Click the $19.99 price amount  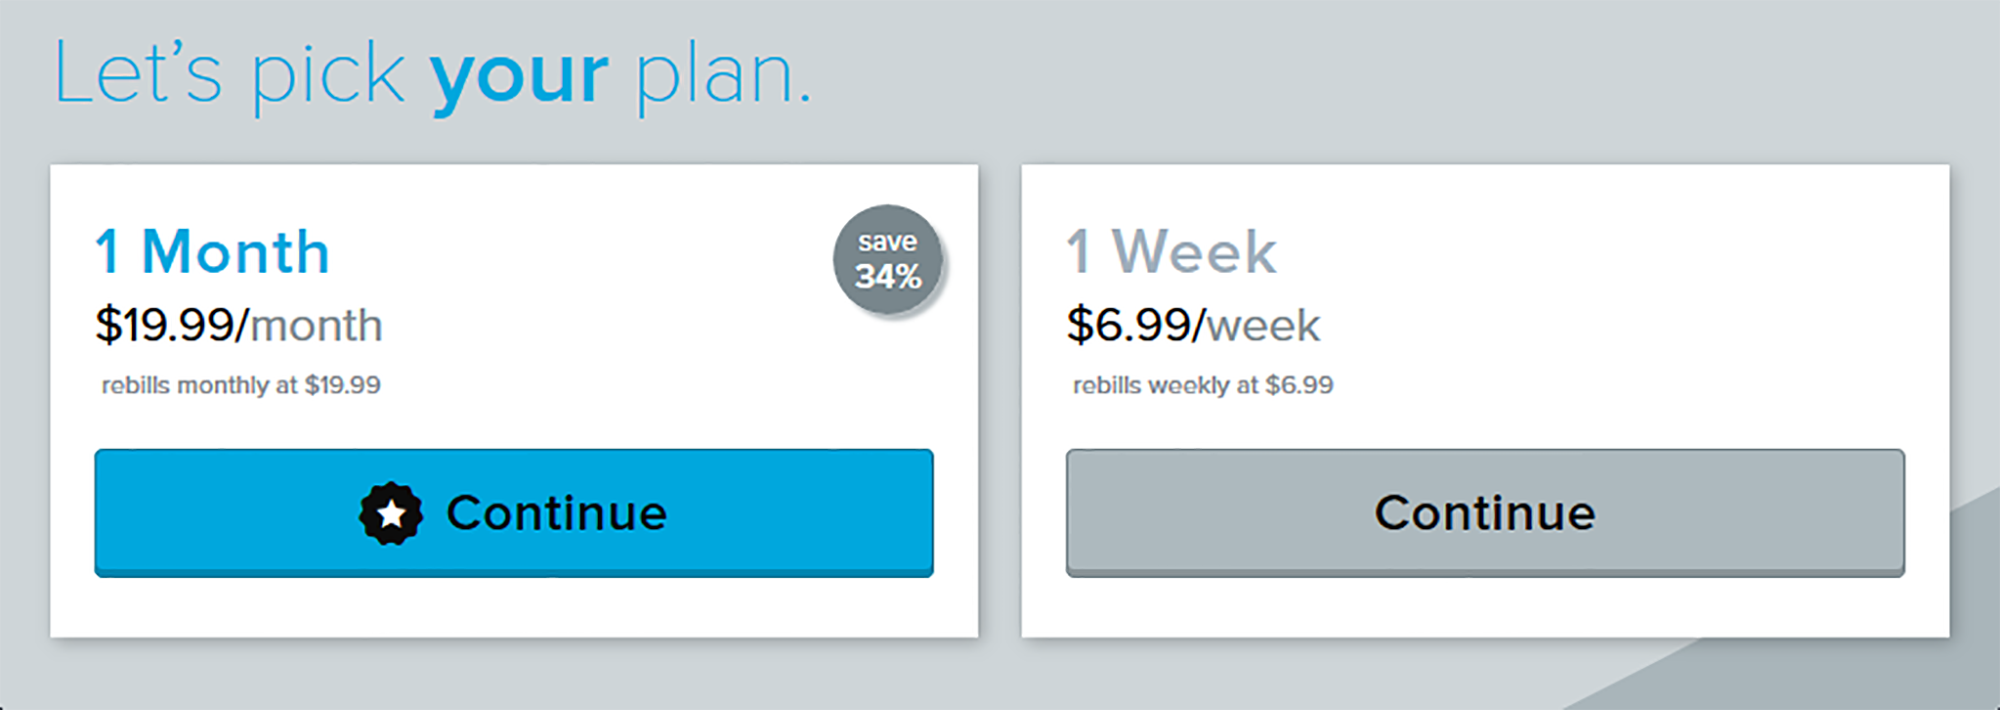[165, 326]
